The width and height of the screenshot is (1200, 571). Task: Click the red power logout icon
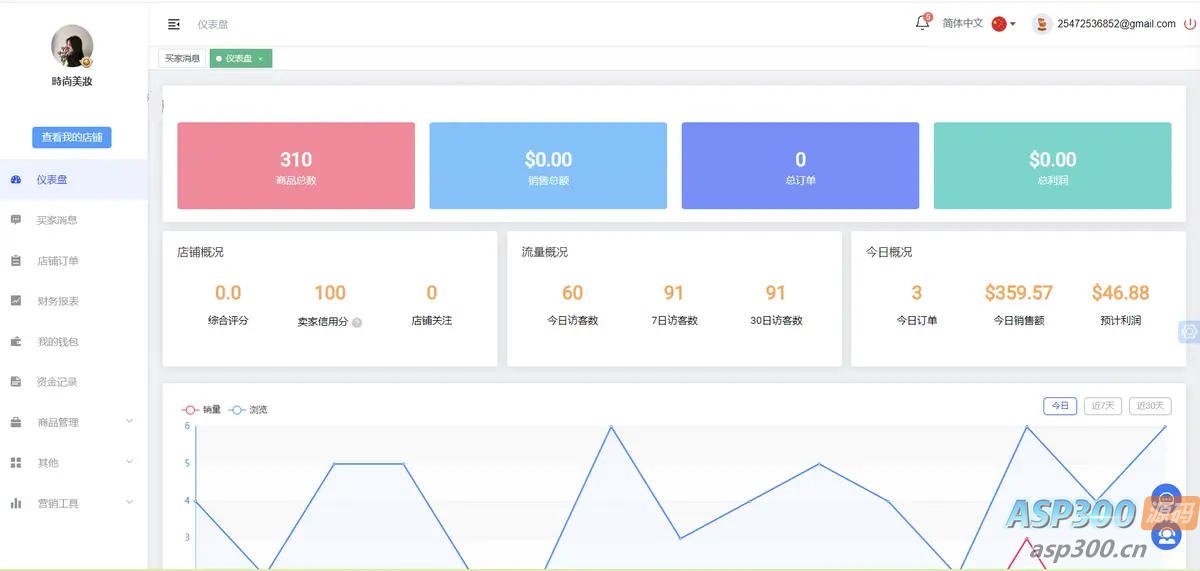[1189, 24]
